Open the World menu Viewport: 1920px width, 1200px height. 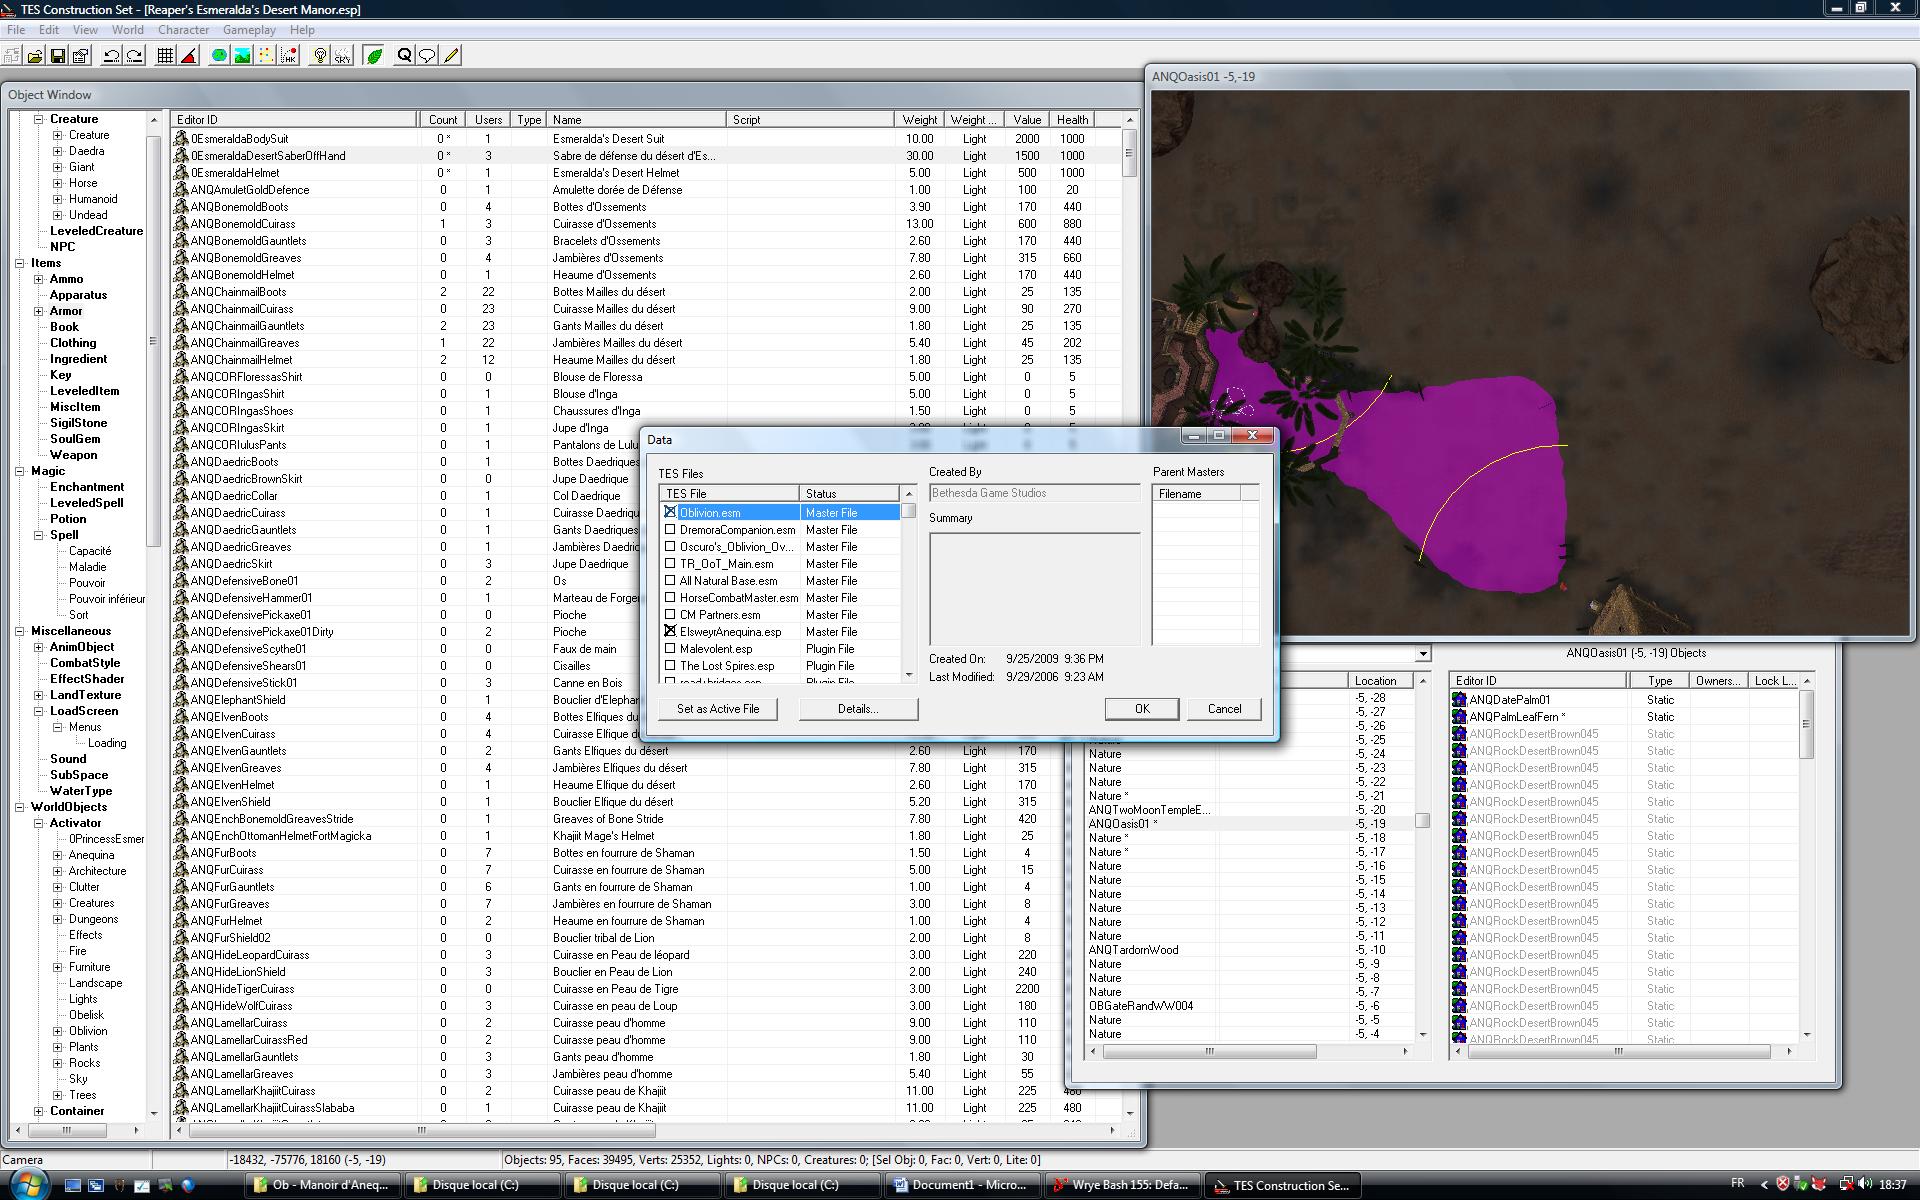pos(127,30)
